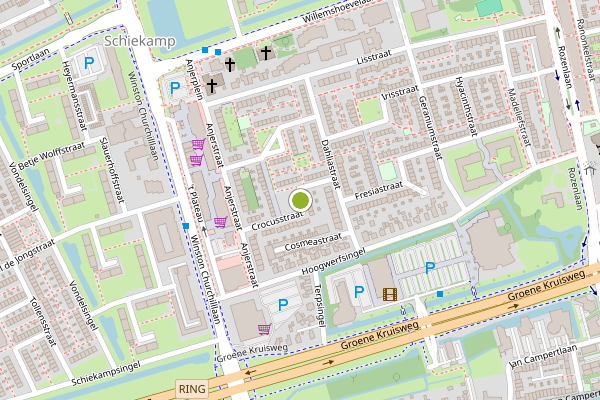Click the second shopping cart icon above 't Plateau

coord(196,160)
